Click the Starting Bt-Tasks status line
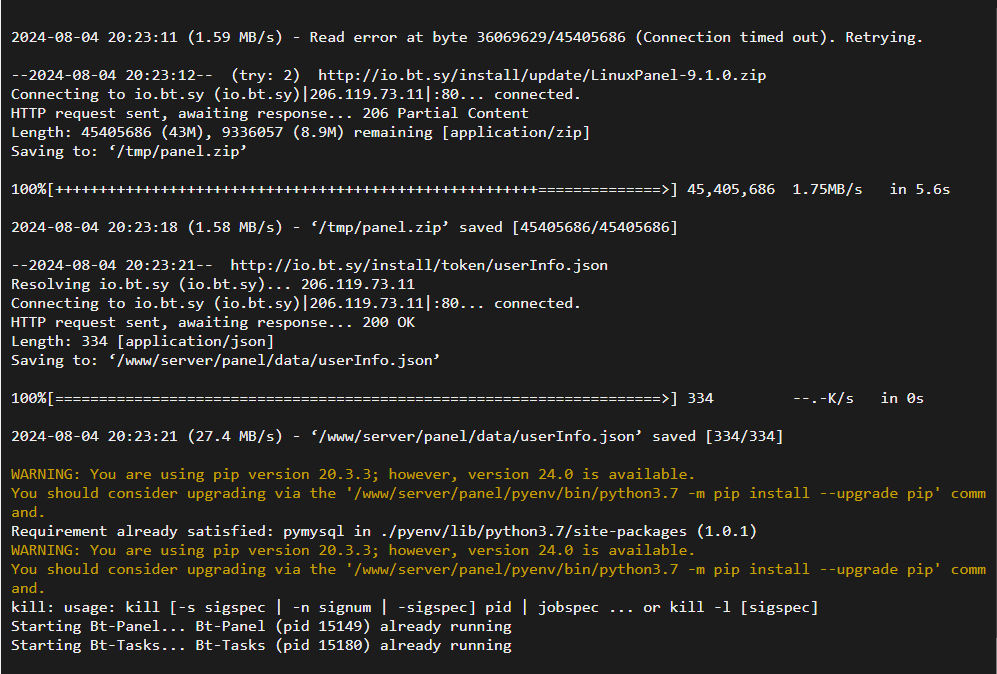The image size is (997, 674). pos(261,645)
